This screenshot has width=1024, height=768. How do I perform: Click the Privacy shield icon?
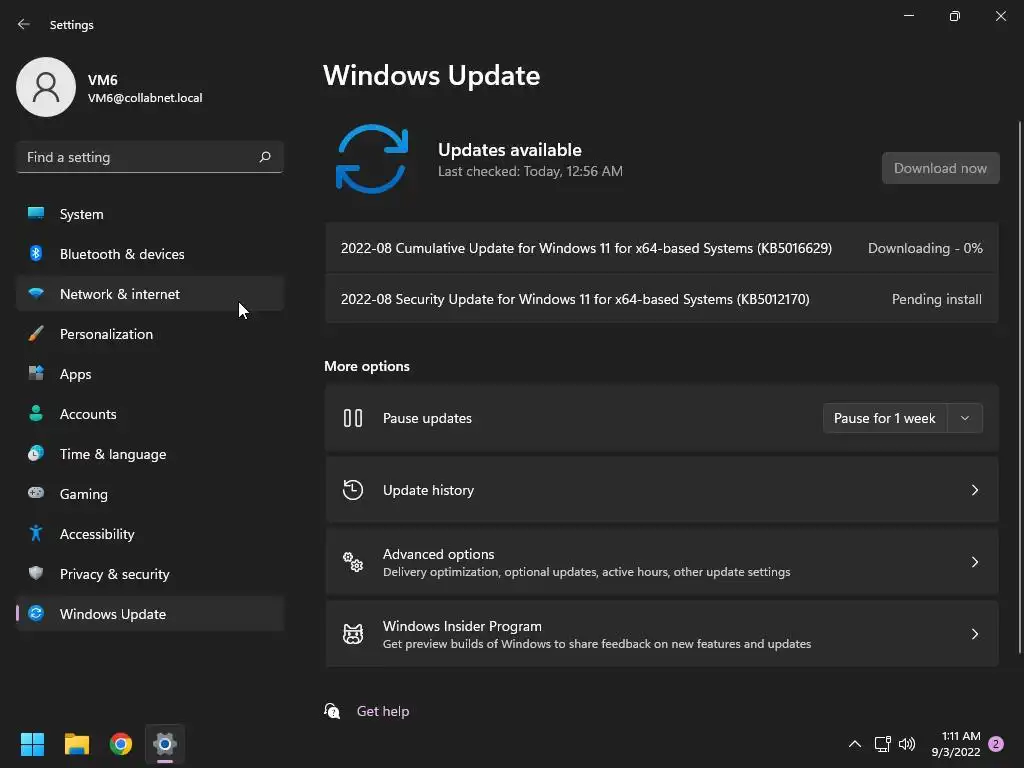pyautogui.click(x=36, y=573)
